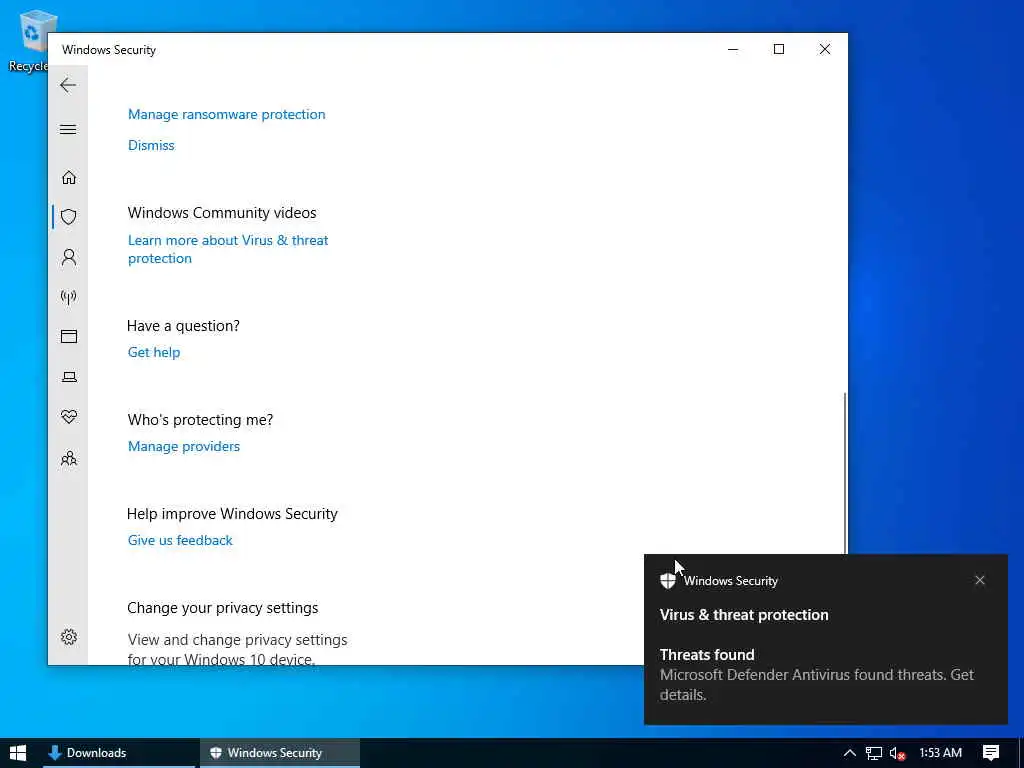The width and height of the screenshot is (1024, 768).
Task: Open Family options icon
Action: (x=69, y=458)
